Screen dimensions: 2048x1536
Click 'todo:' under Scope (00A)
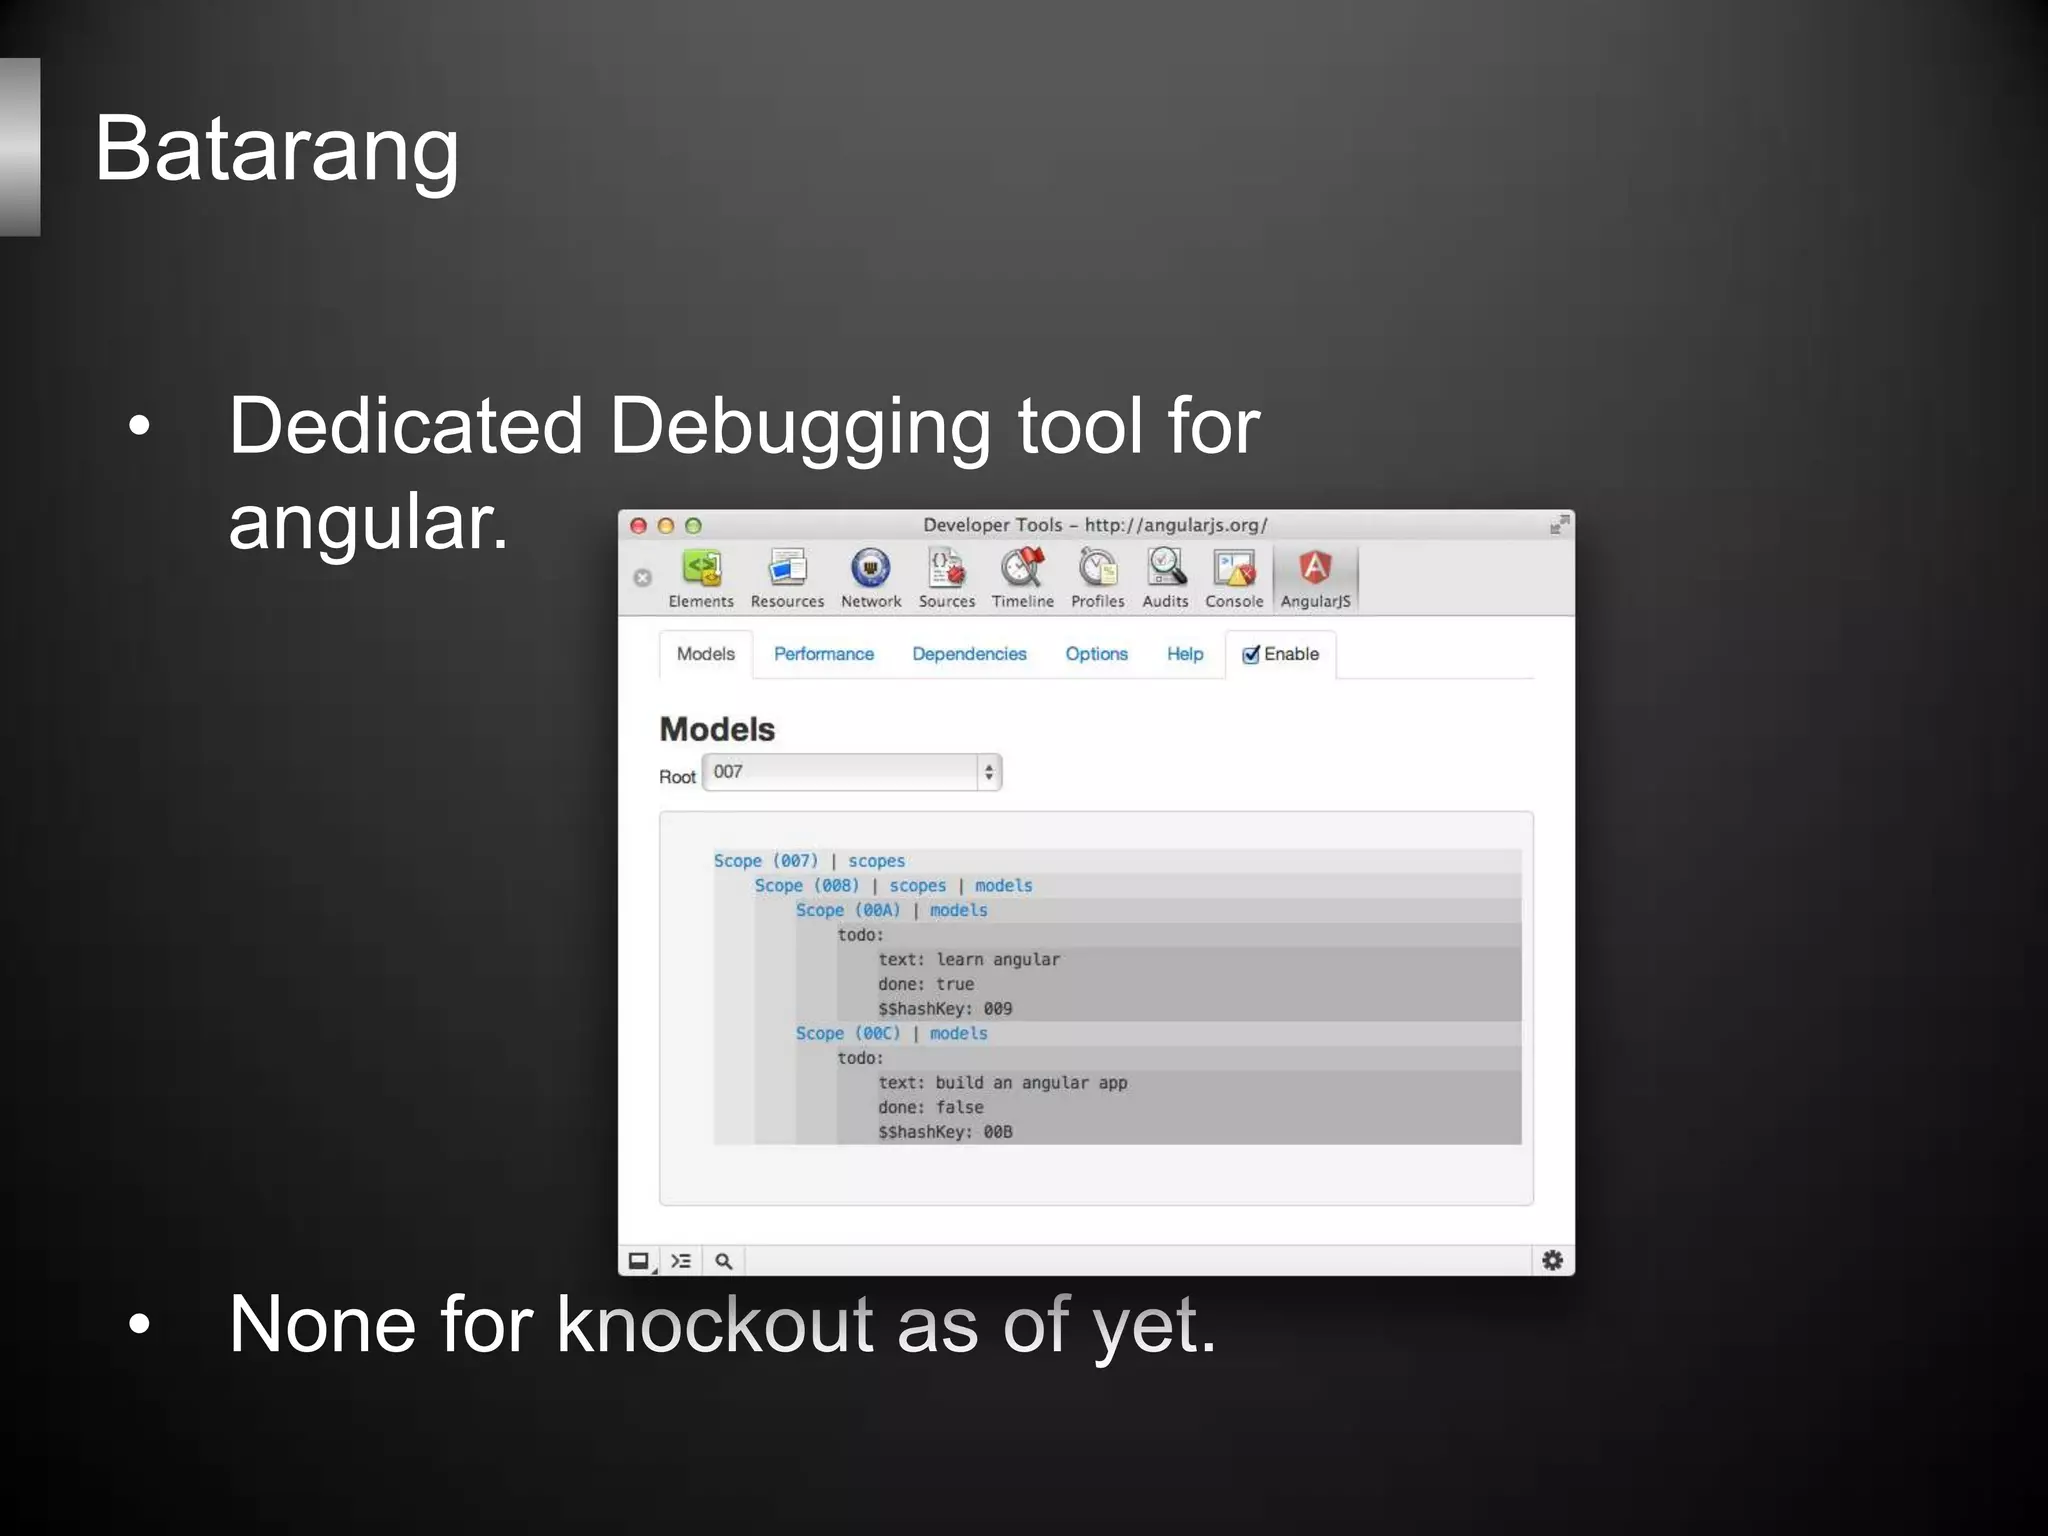click(x=860, y=935)
